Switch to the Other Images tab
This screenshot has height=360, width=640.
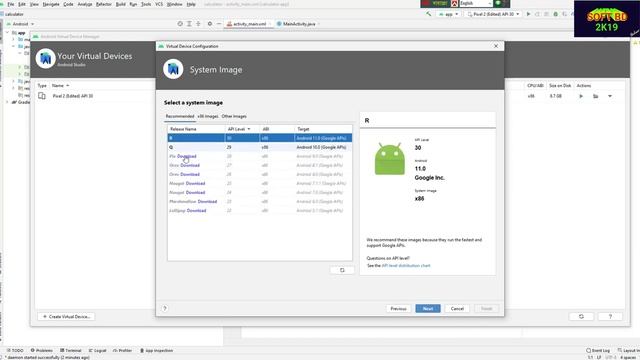pyautogui.click(x=234, y=116)
